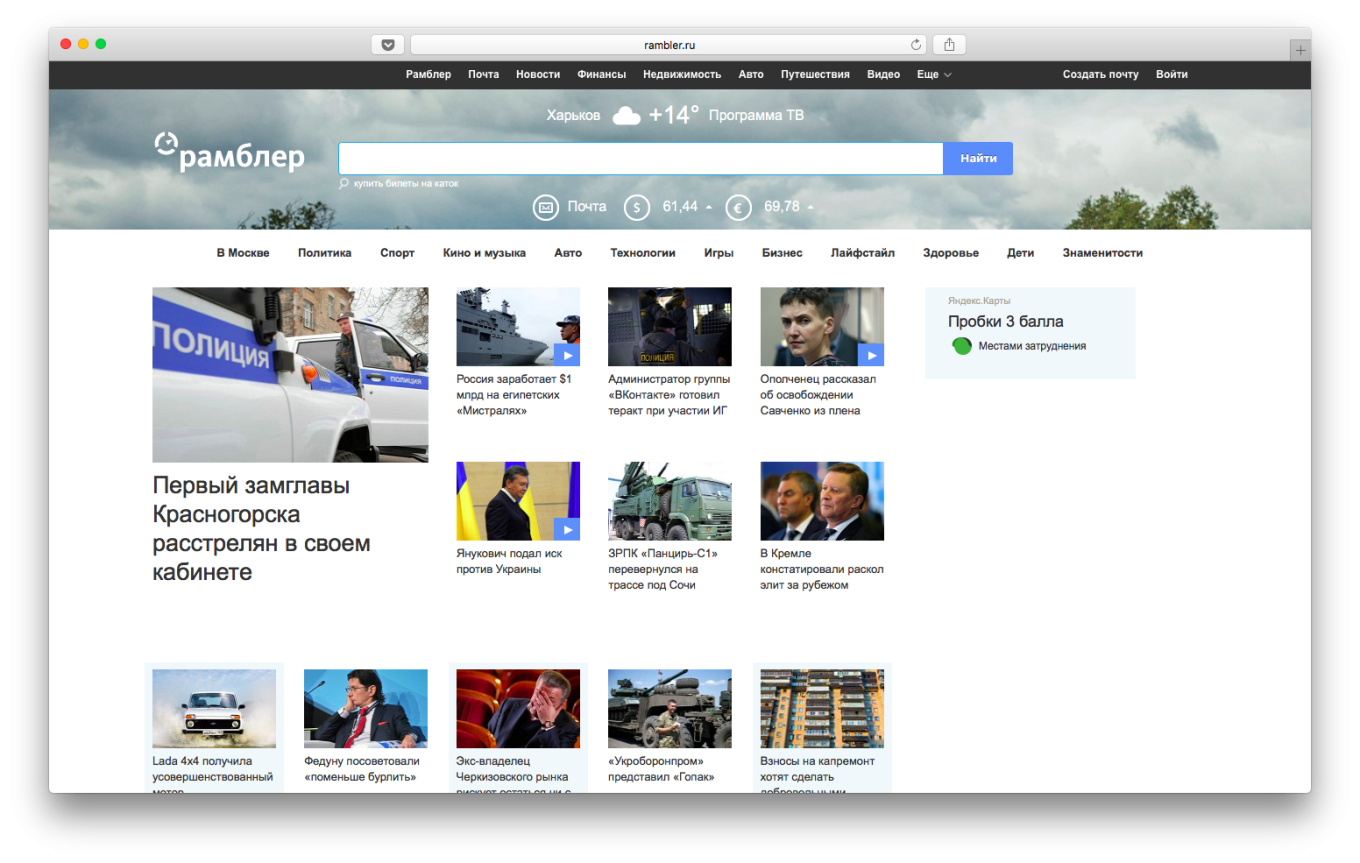The width and height of the screenshot is (1360, 863).
Task: Open article «Укроборонпром» представил «Гопак»
Action: (x=662, y=769)
